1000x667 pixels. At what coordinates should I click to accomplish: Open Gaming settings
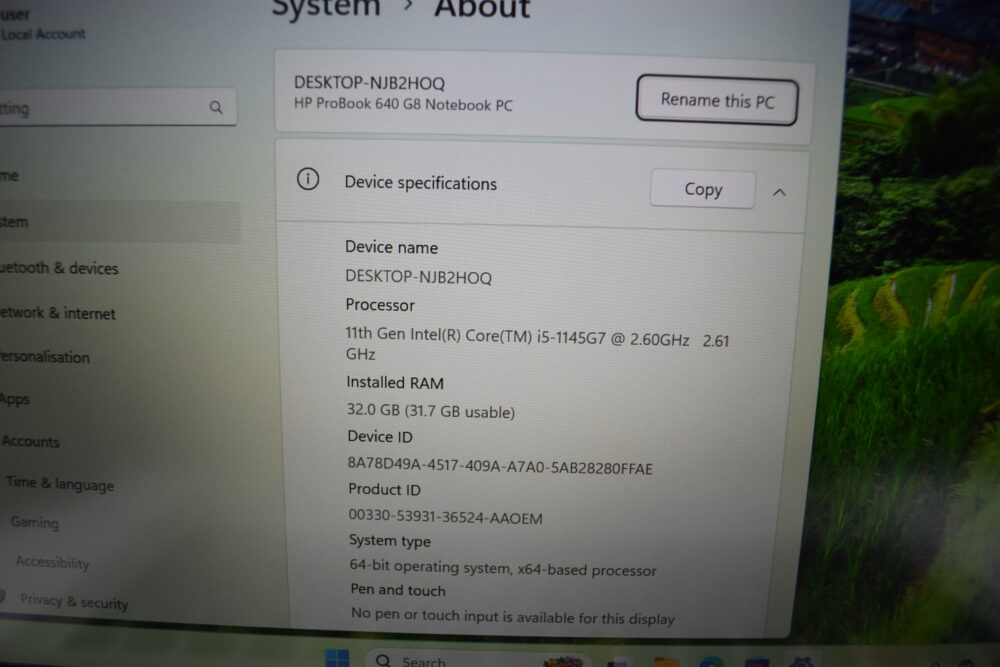click(35, 522)
